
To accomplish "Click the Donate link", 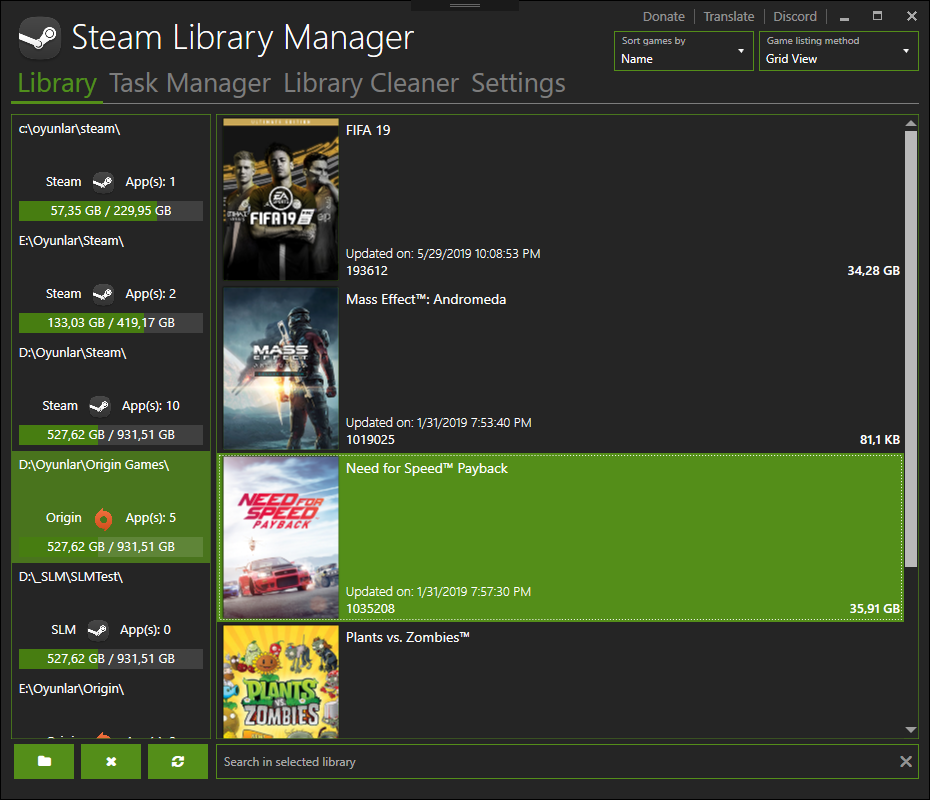I will point(664,17).
